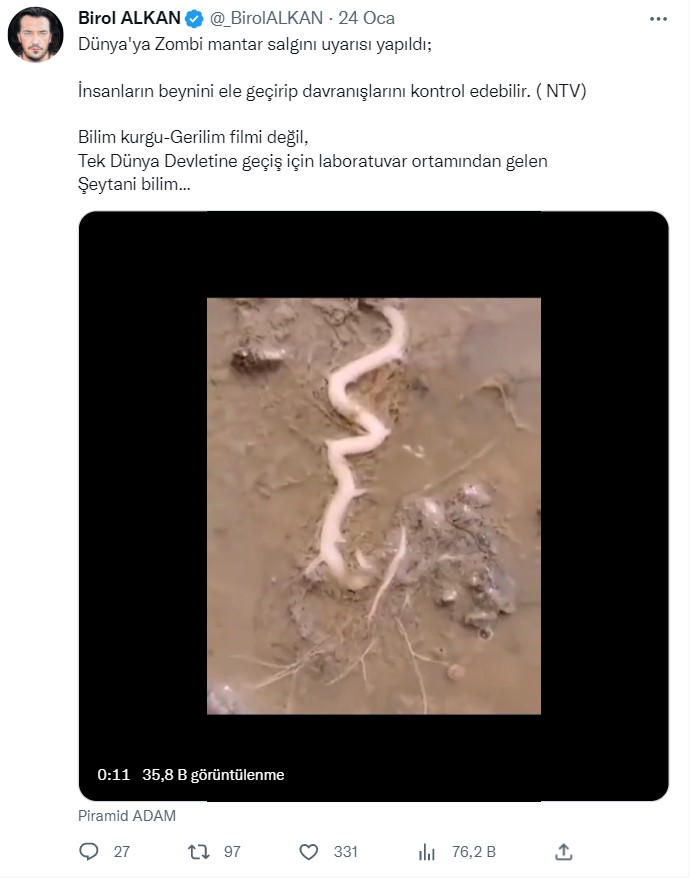The height and width of the screenshot is (878, 691).
Task: Click the 35,8 B görüntülenme label
Action: click(213, 774)
